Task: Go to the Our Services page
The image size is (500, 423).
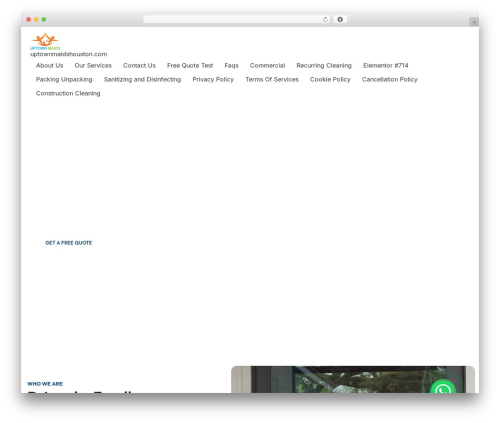Action: pyautogui.click(x=93, y=66)
